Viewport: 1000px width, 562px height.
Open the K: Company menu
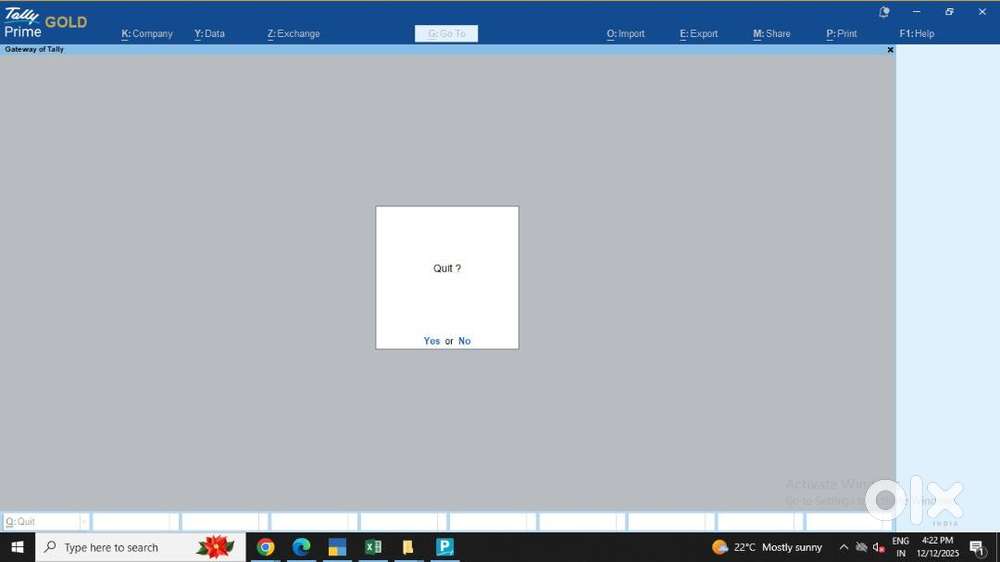click(x=147, y=34)
